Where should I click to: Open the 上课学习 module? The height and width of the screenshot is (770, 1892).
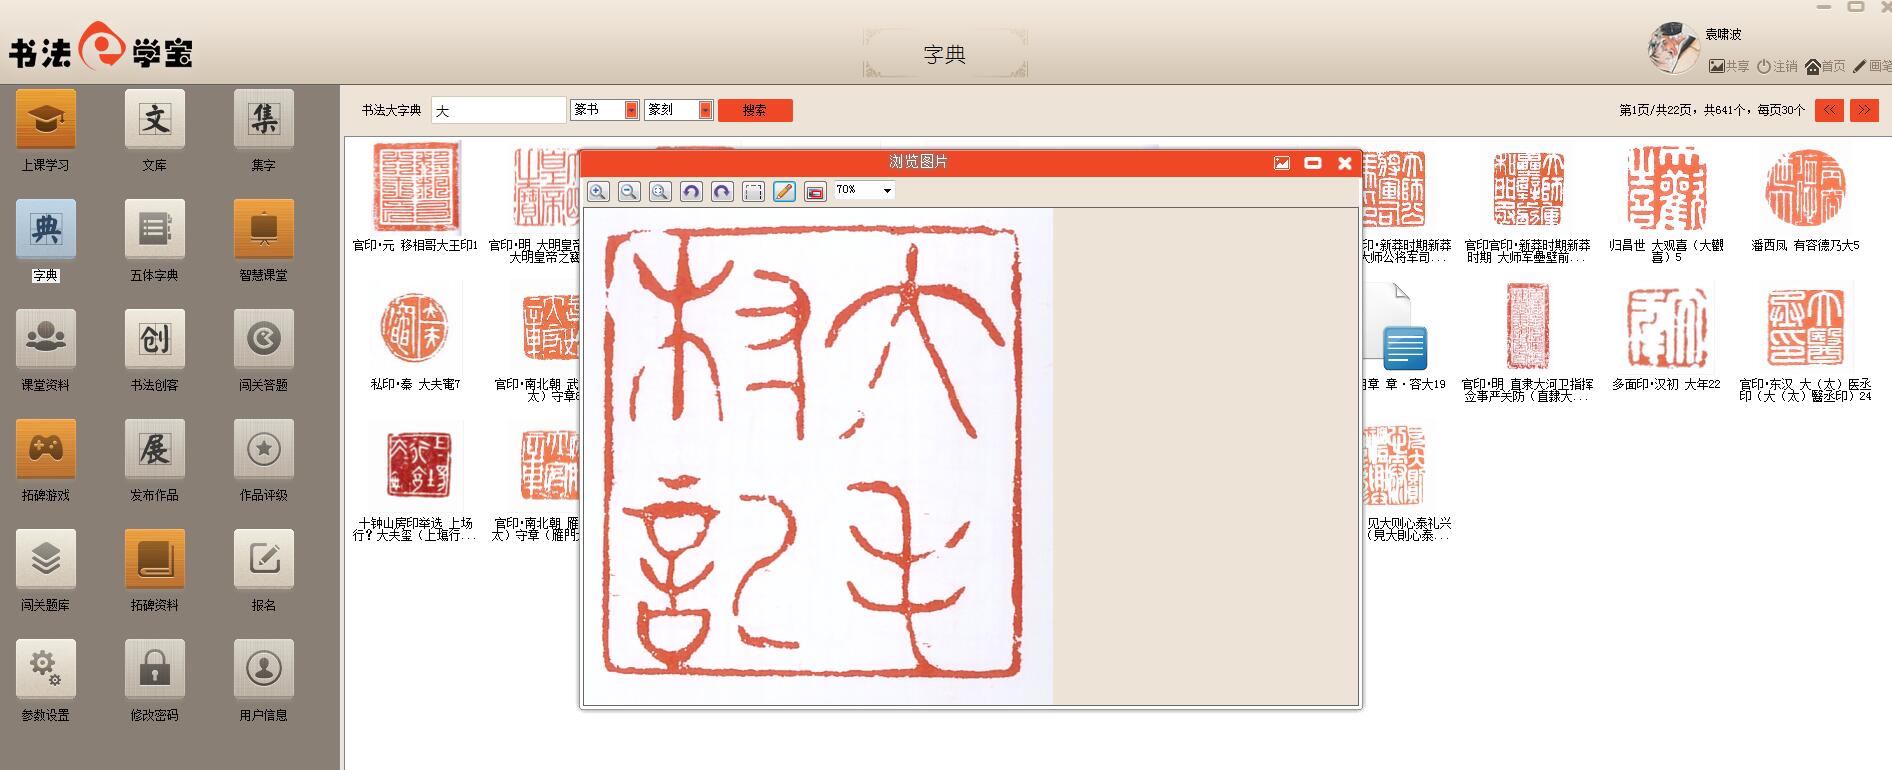tap(46, 120)
